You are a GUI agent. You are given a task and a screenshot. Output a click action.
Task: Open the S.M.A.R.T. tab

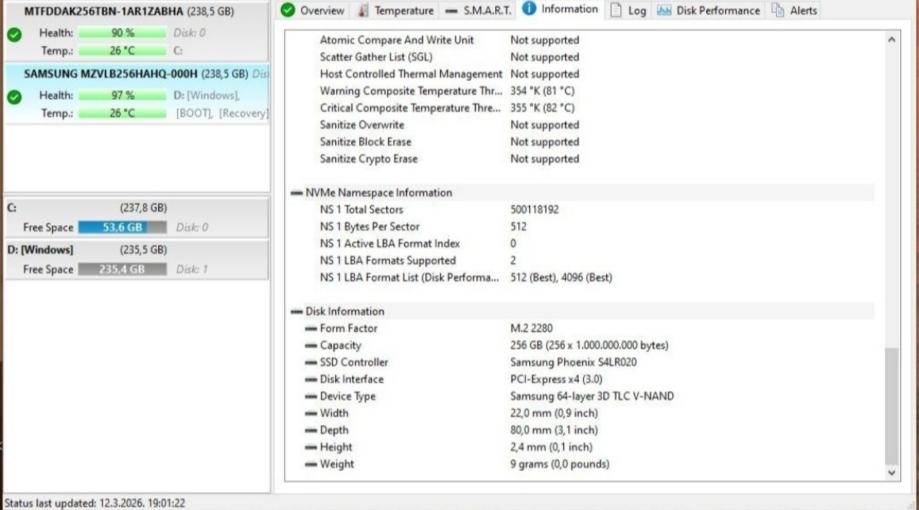pyautogui.click(x=478, y=10)
